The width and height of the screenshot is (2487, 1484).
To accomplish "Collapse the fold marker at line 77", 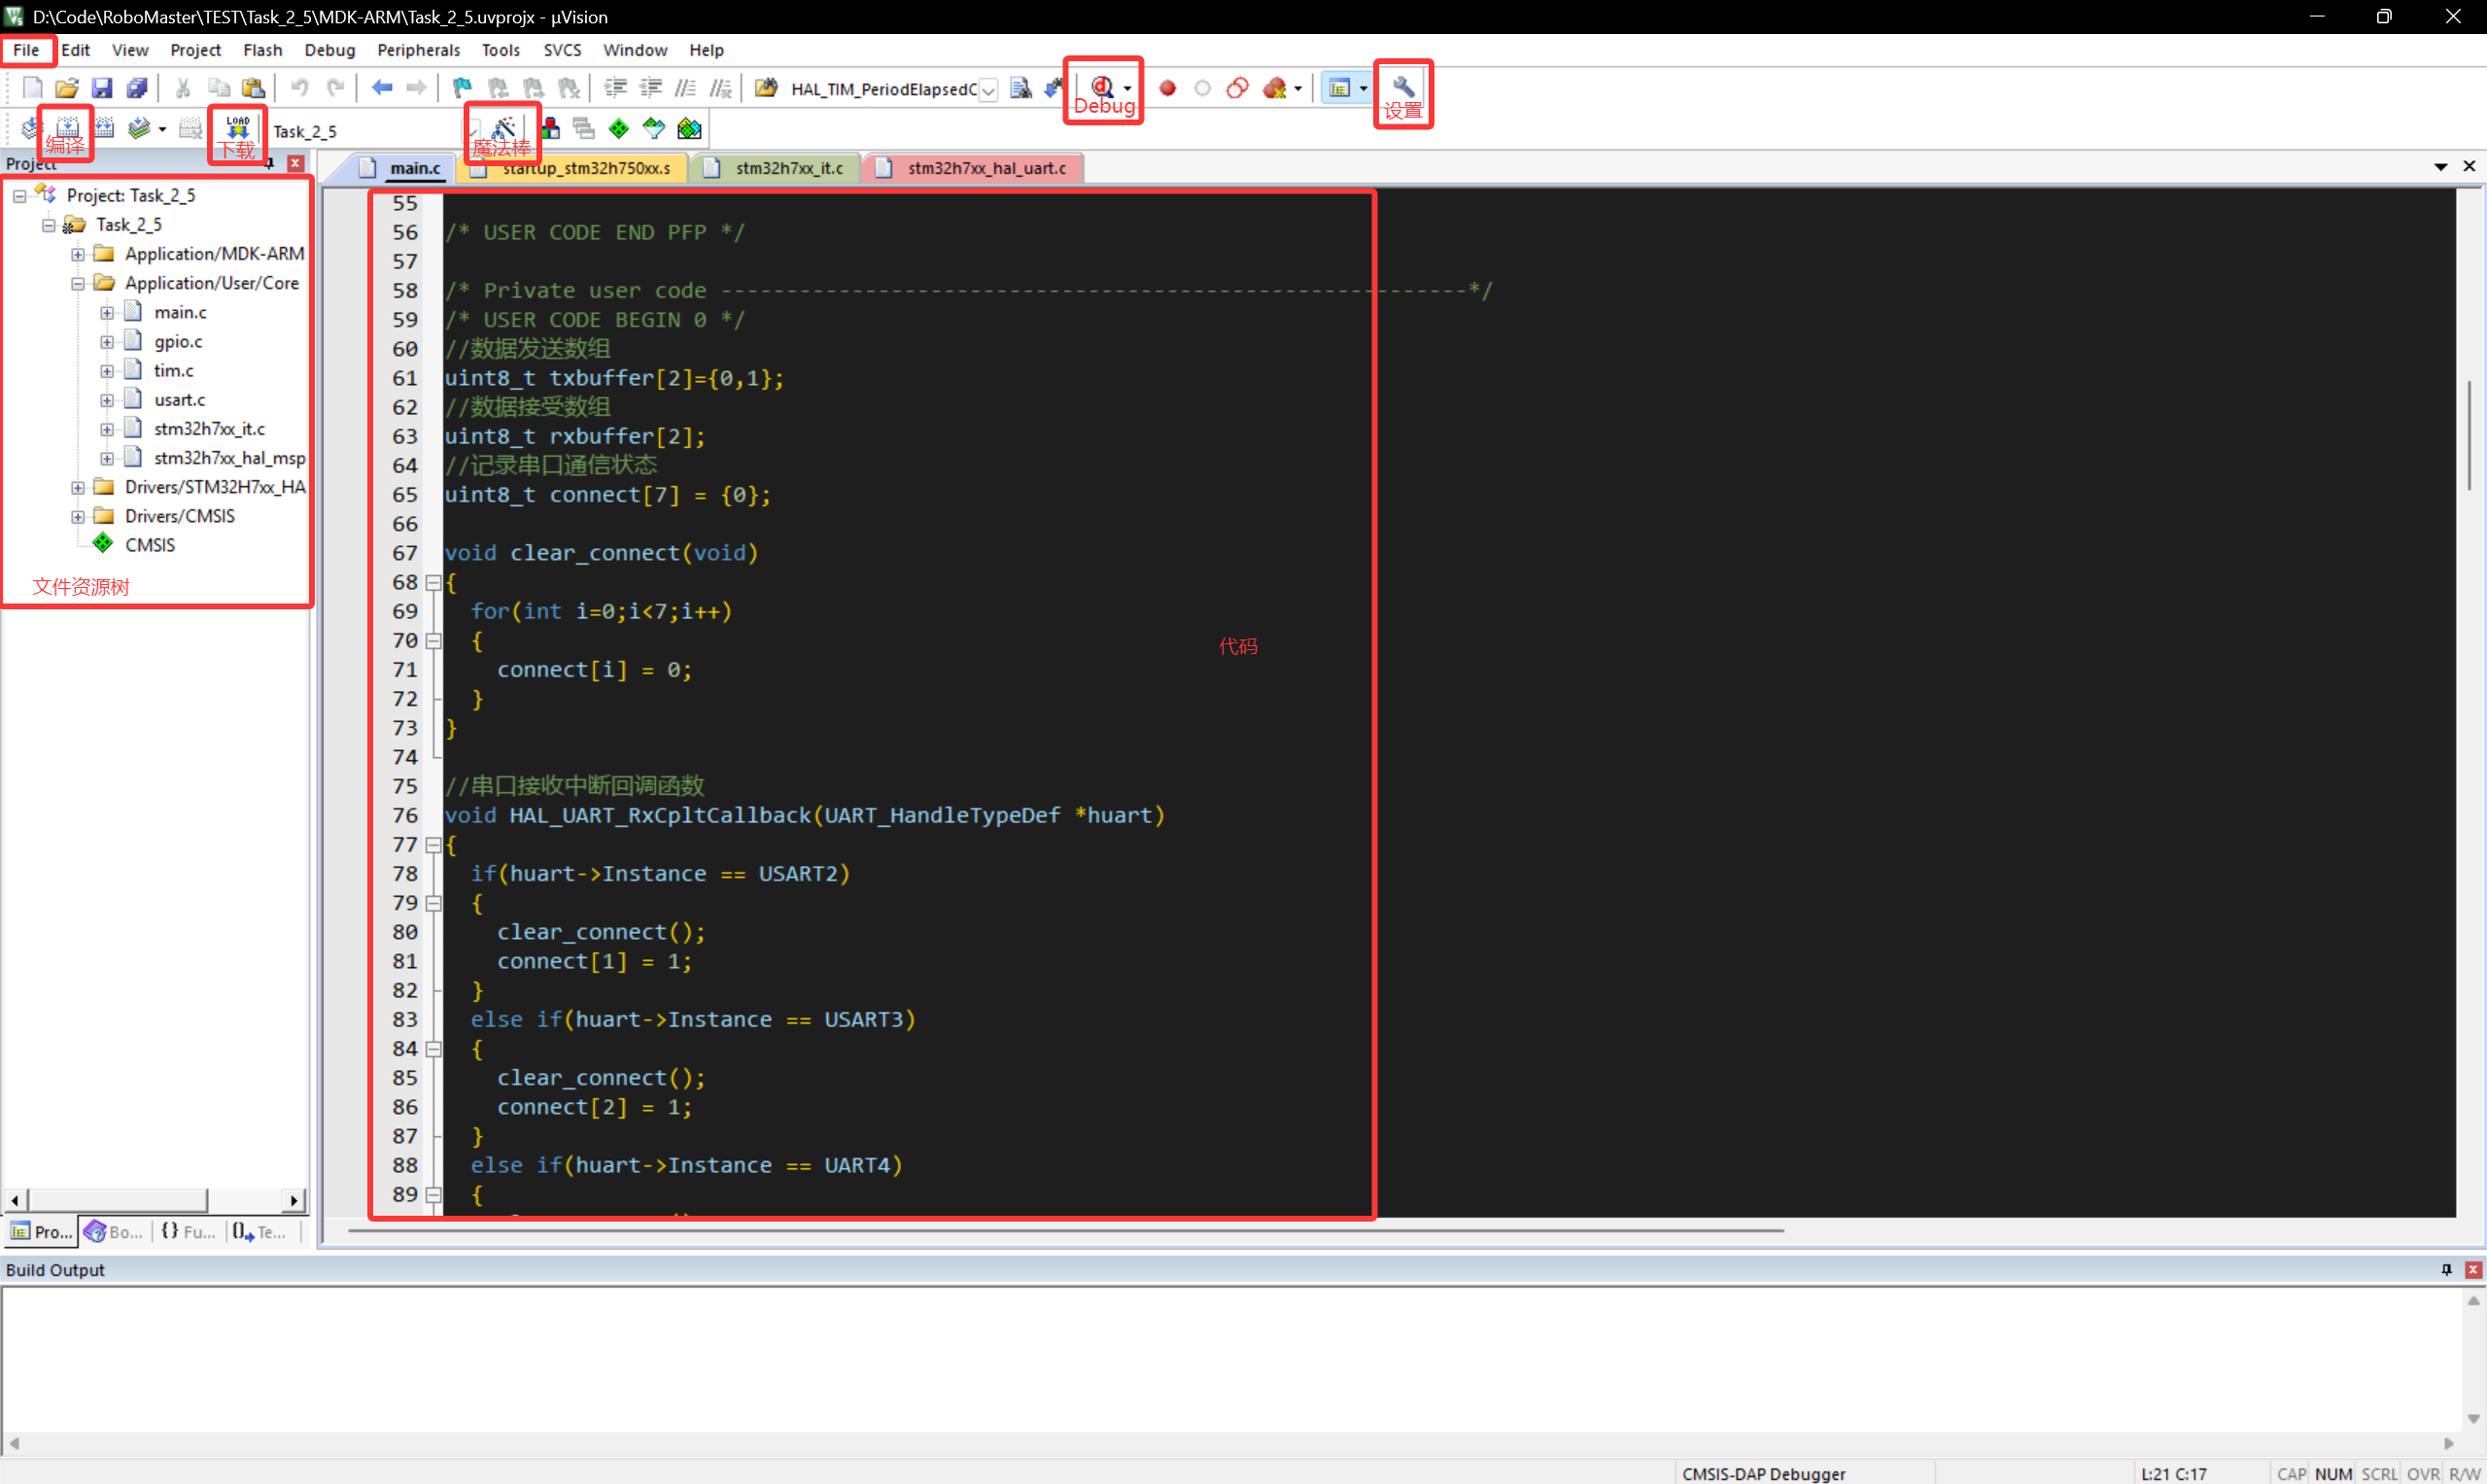I will 433,845.
